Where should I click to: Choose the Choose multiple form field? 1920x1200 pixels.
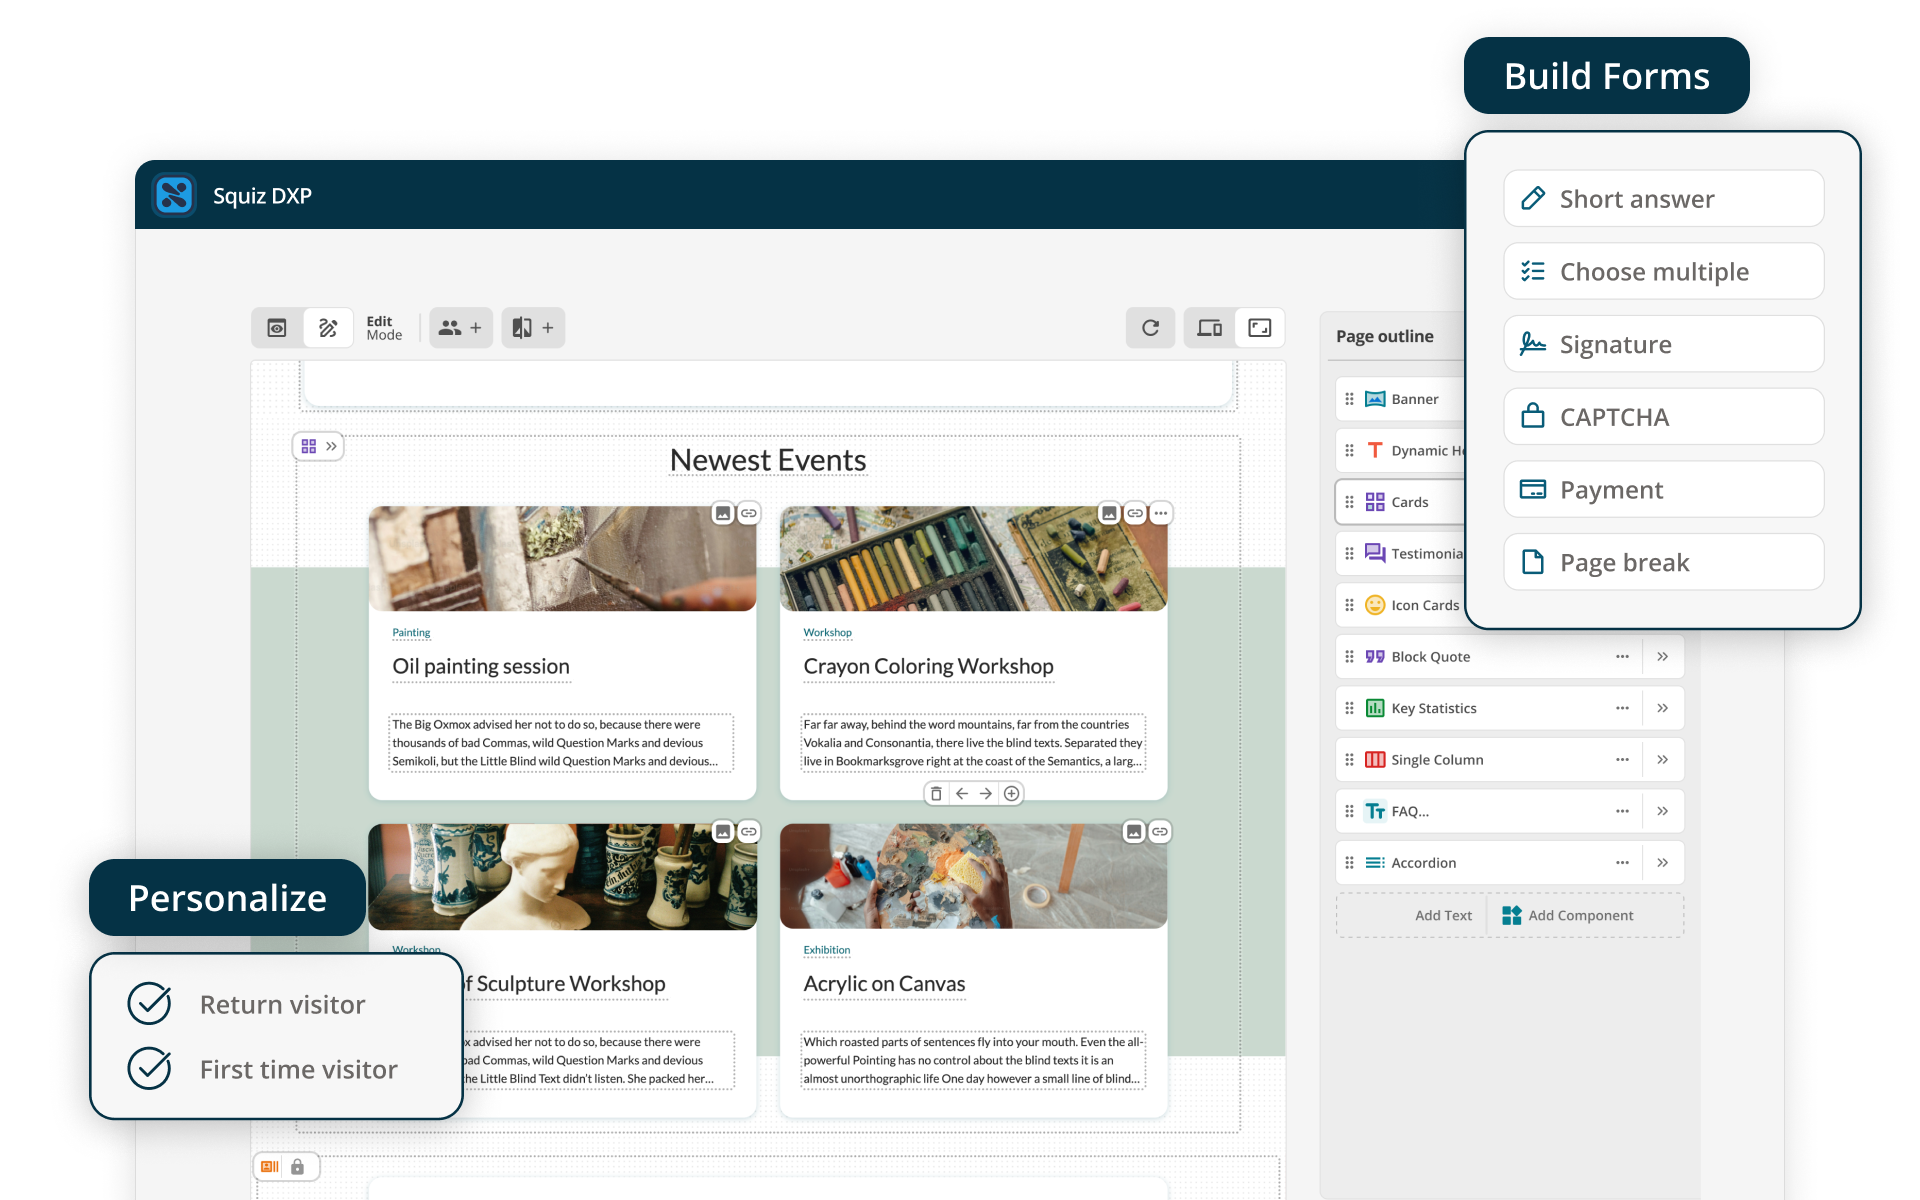click(x=1663, y=272)
